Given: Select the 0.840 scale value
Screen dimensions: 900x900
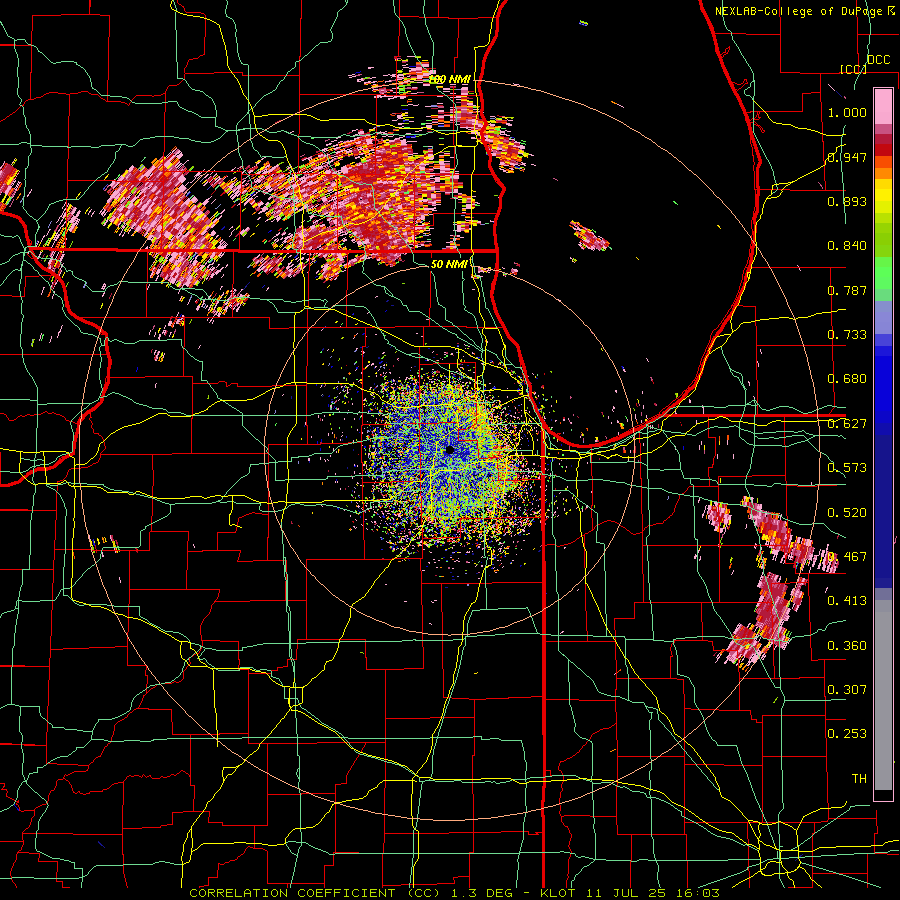Looking at the screenshot, I should [x=847, y=246].
